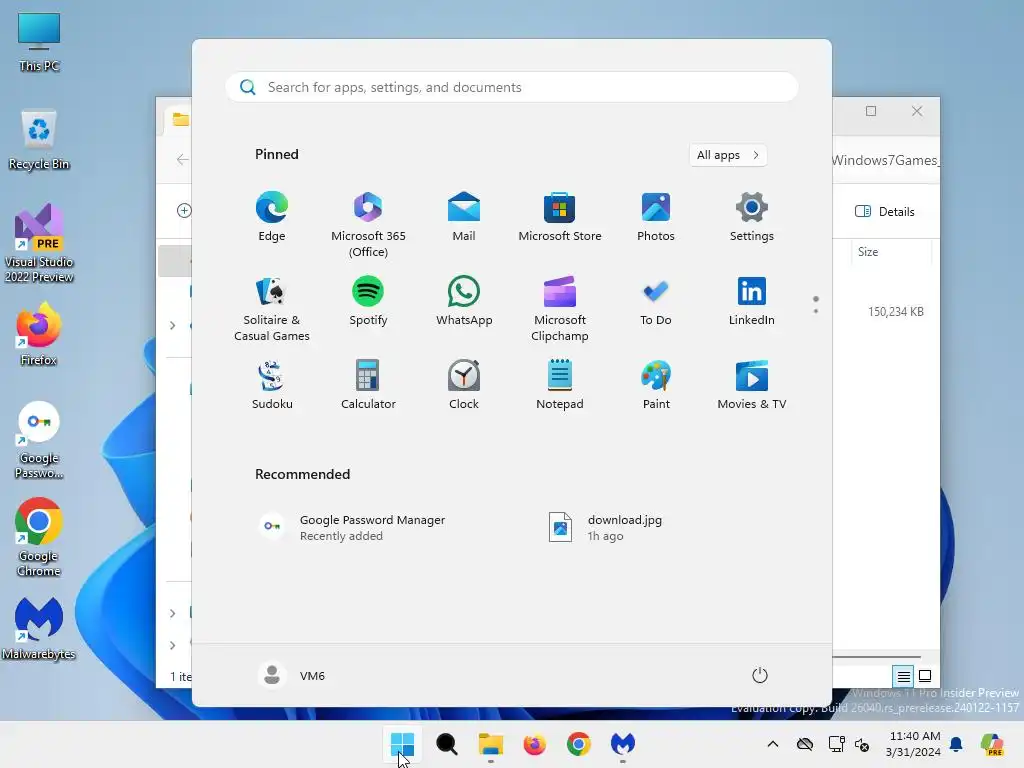Select Malwarebytes desktop shortcut
The image size is (1024, 768).
pos(39,628)
